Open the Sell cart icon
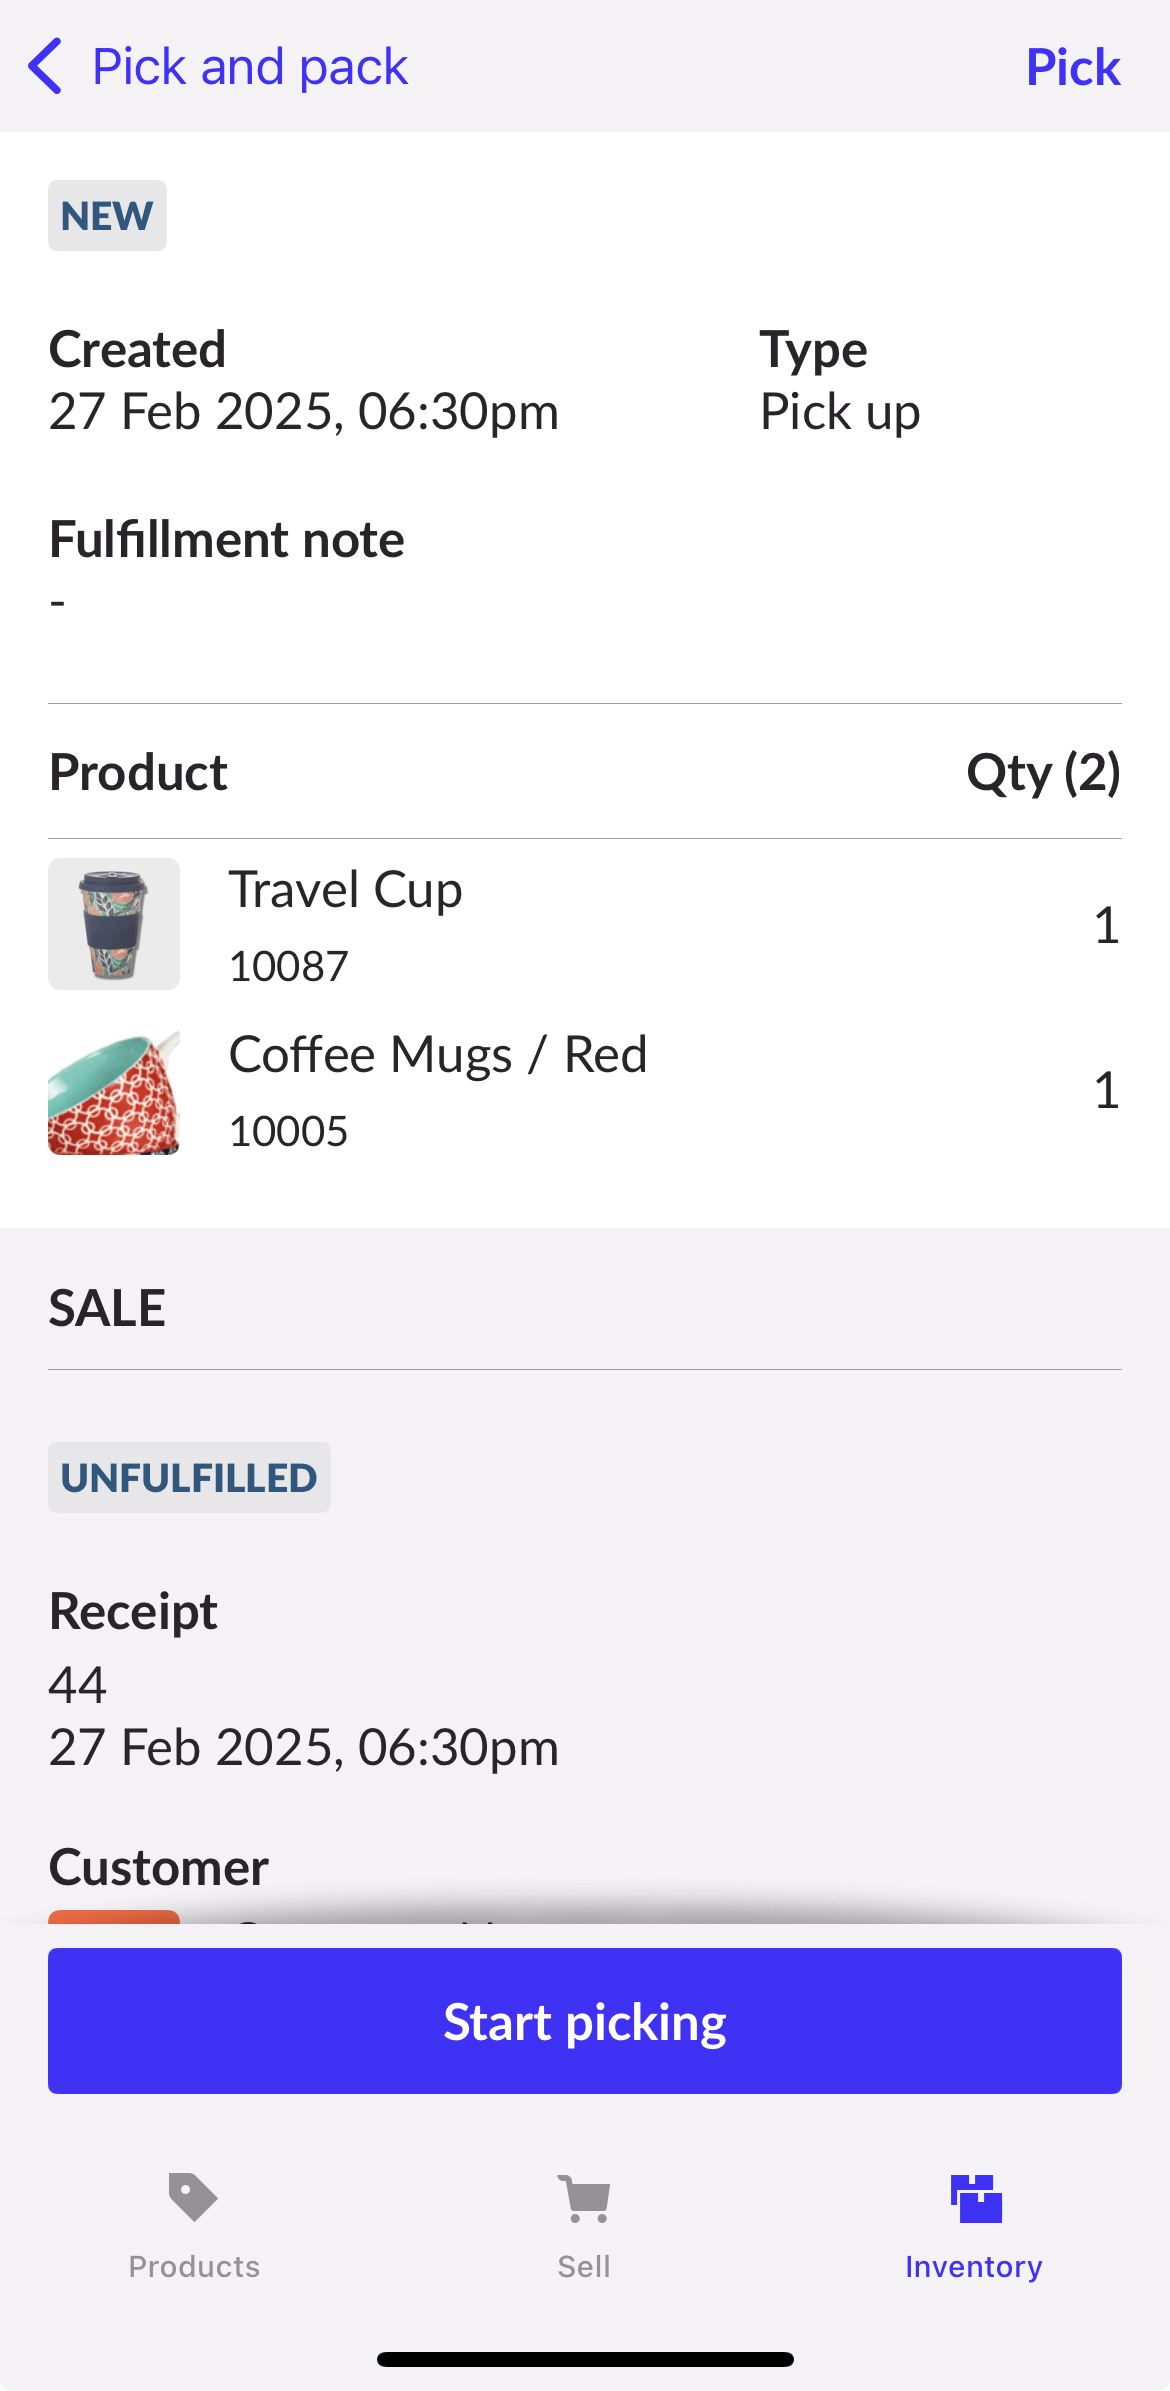 (x=584, y=2198)
